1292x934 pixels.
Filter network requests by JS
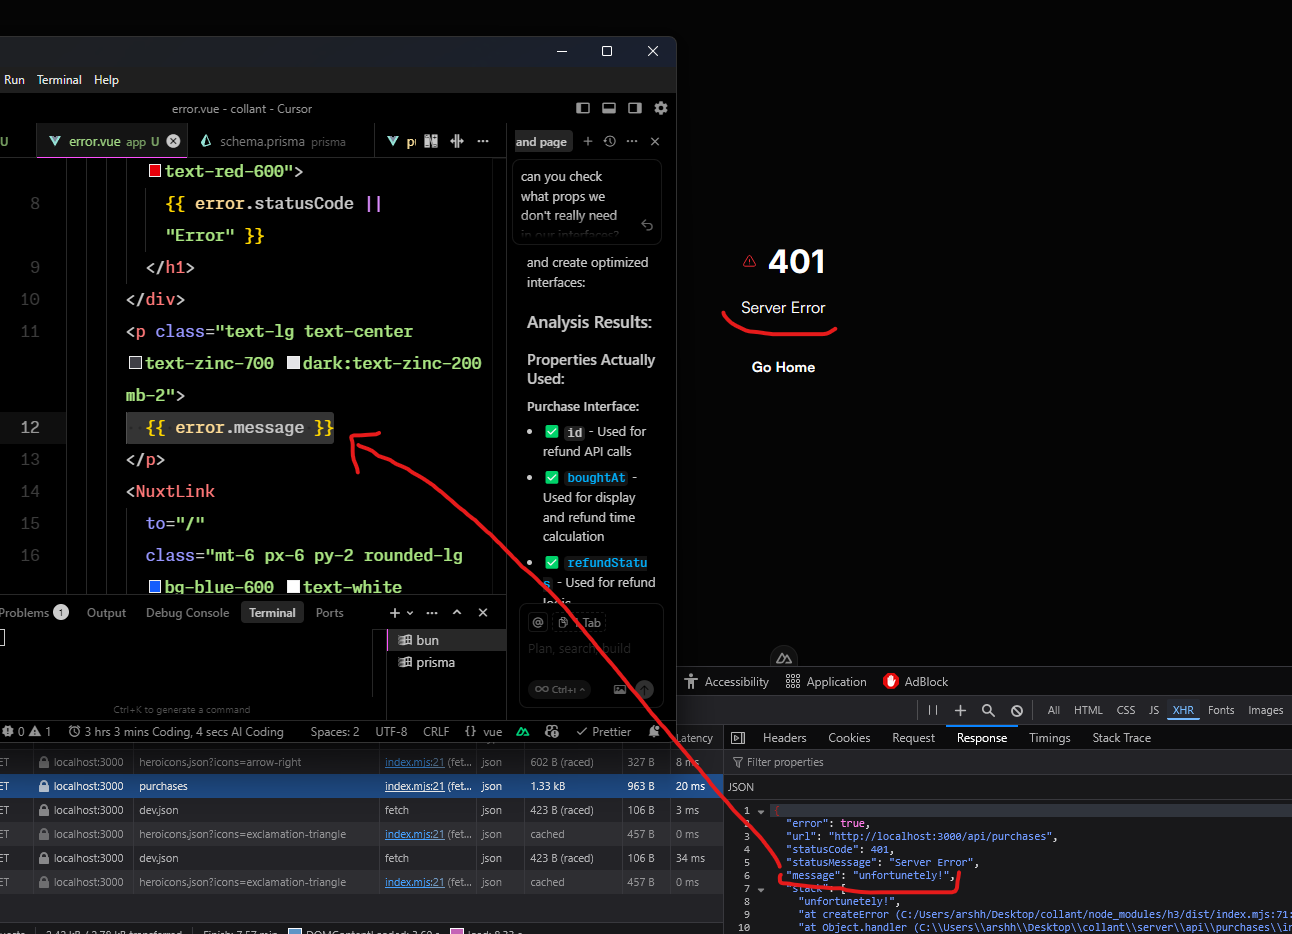1153,710
